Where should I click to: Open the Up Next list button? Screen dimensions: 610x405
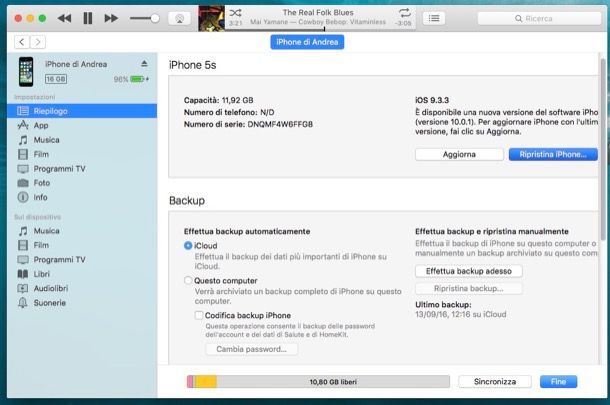point(434,18)
